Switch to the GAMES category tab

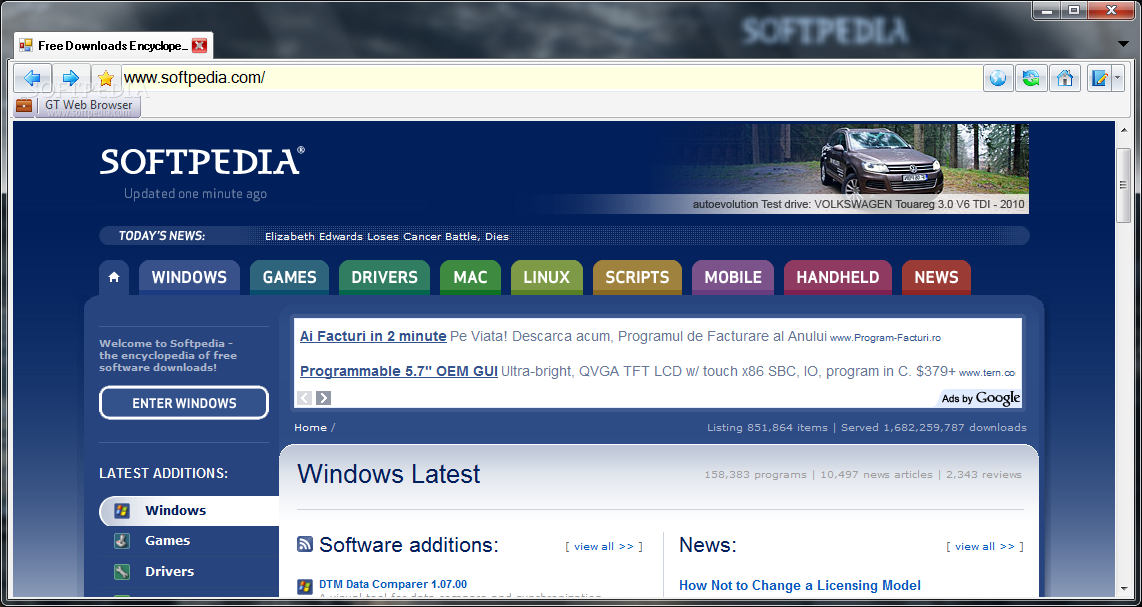[x=289, y=278]
